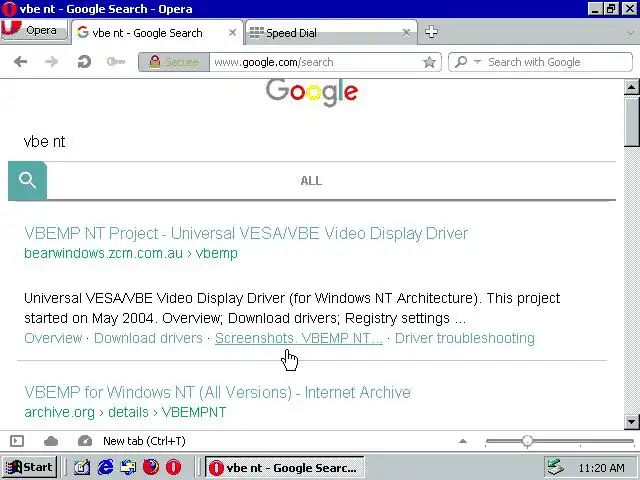Reload the current page
This screenshot has height=480, width=640.
coord(84,62)
